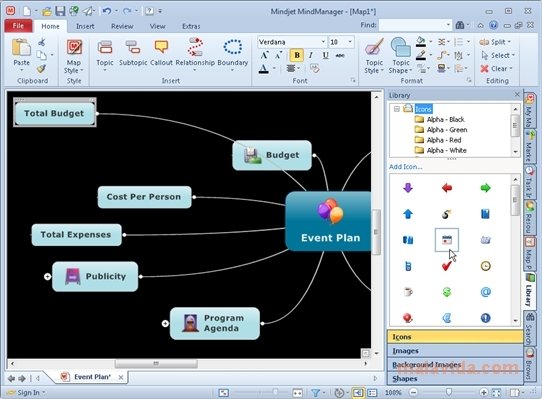Open the Icons library section bar

tap(455, 337)
